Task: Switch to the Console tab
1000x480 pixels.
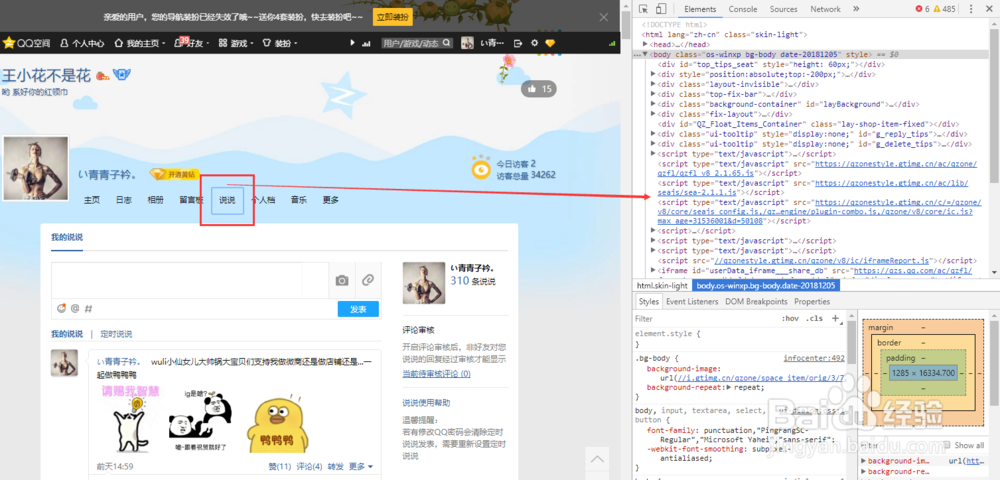Action: point(743,9)
